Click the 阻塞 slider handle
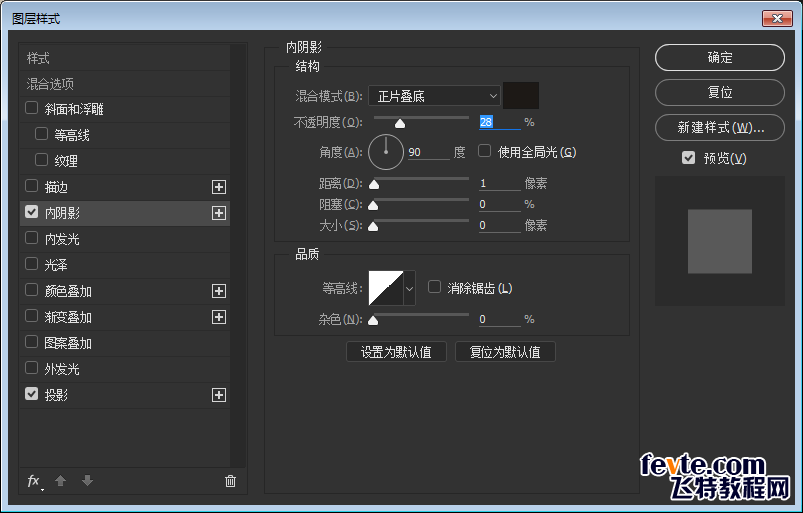 [373, 205]
